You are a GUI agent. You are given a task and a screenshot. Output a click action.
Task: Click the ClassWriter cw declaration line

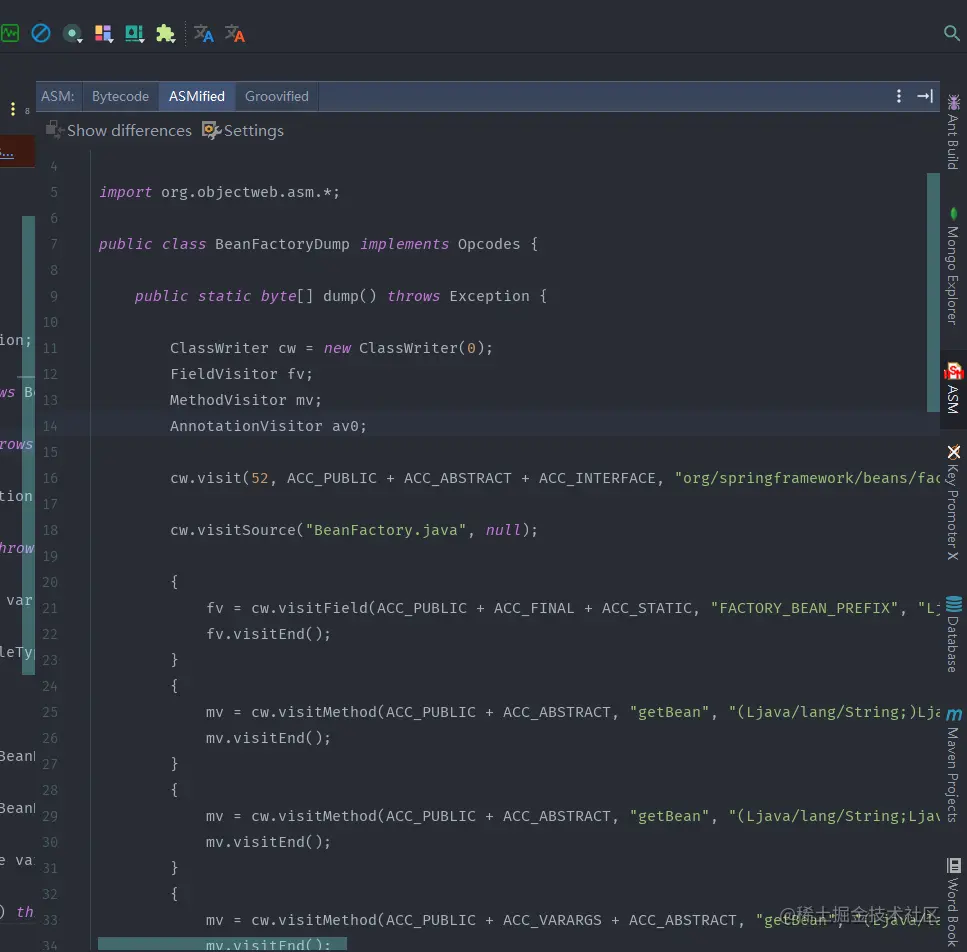(x=331, y=348)
